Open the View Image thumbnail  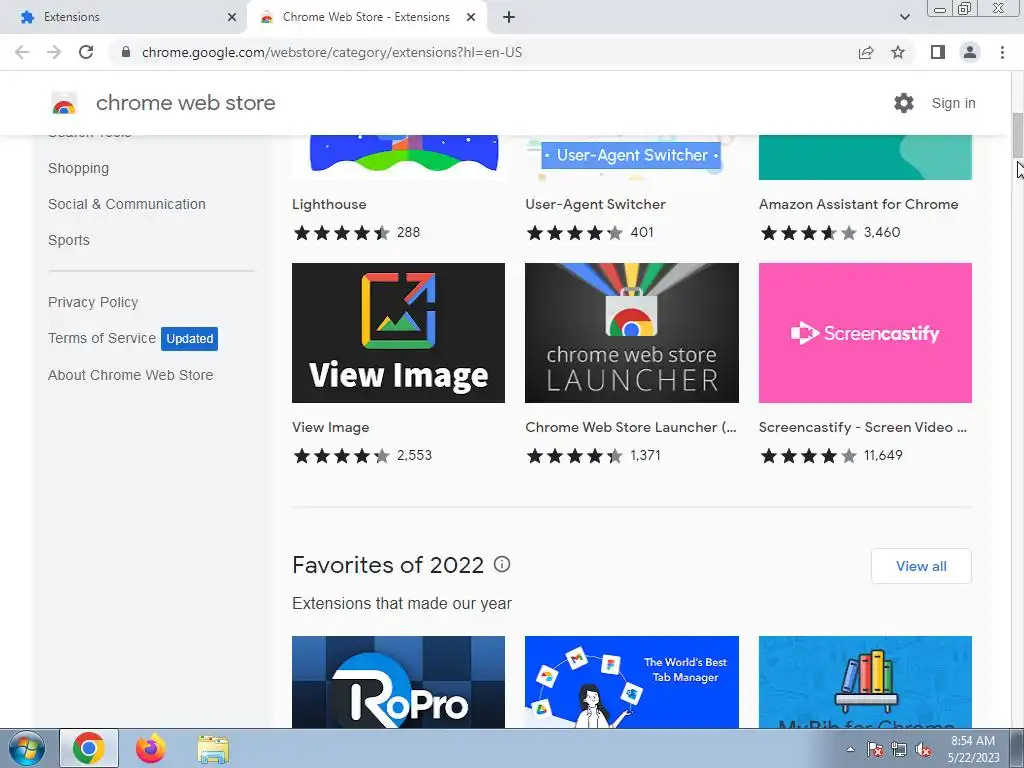pos(398,333)
